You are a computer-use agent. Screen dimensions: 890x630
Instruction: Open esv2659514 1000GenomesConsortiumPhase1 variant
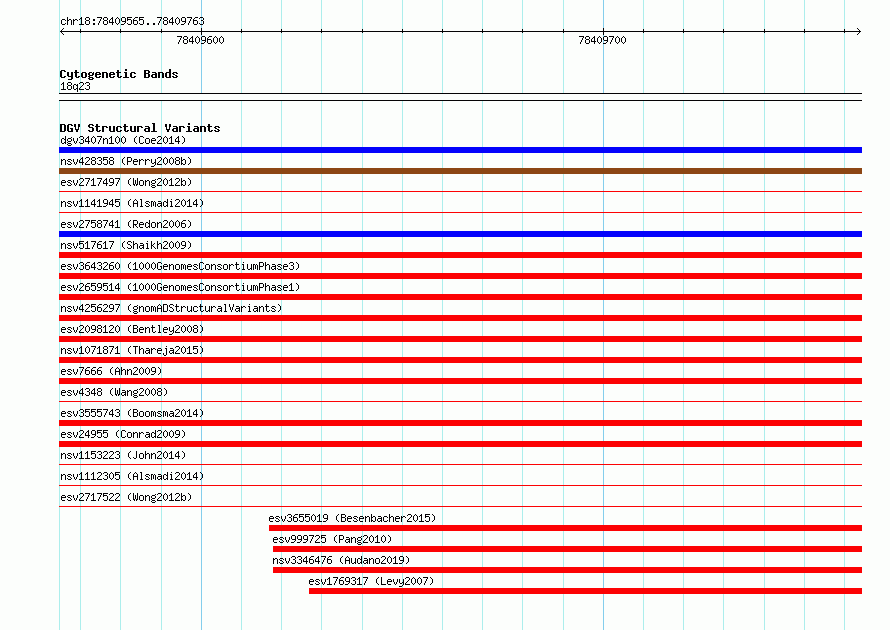click(x=180, y=287)
